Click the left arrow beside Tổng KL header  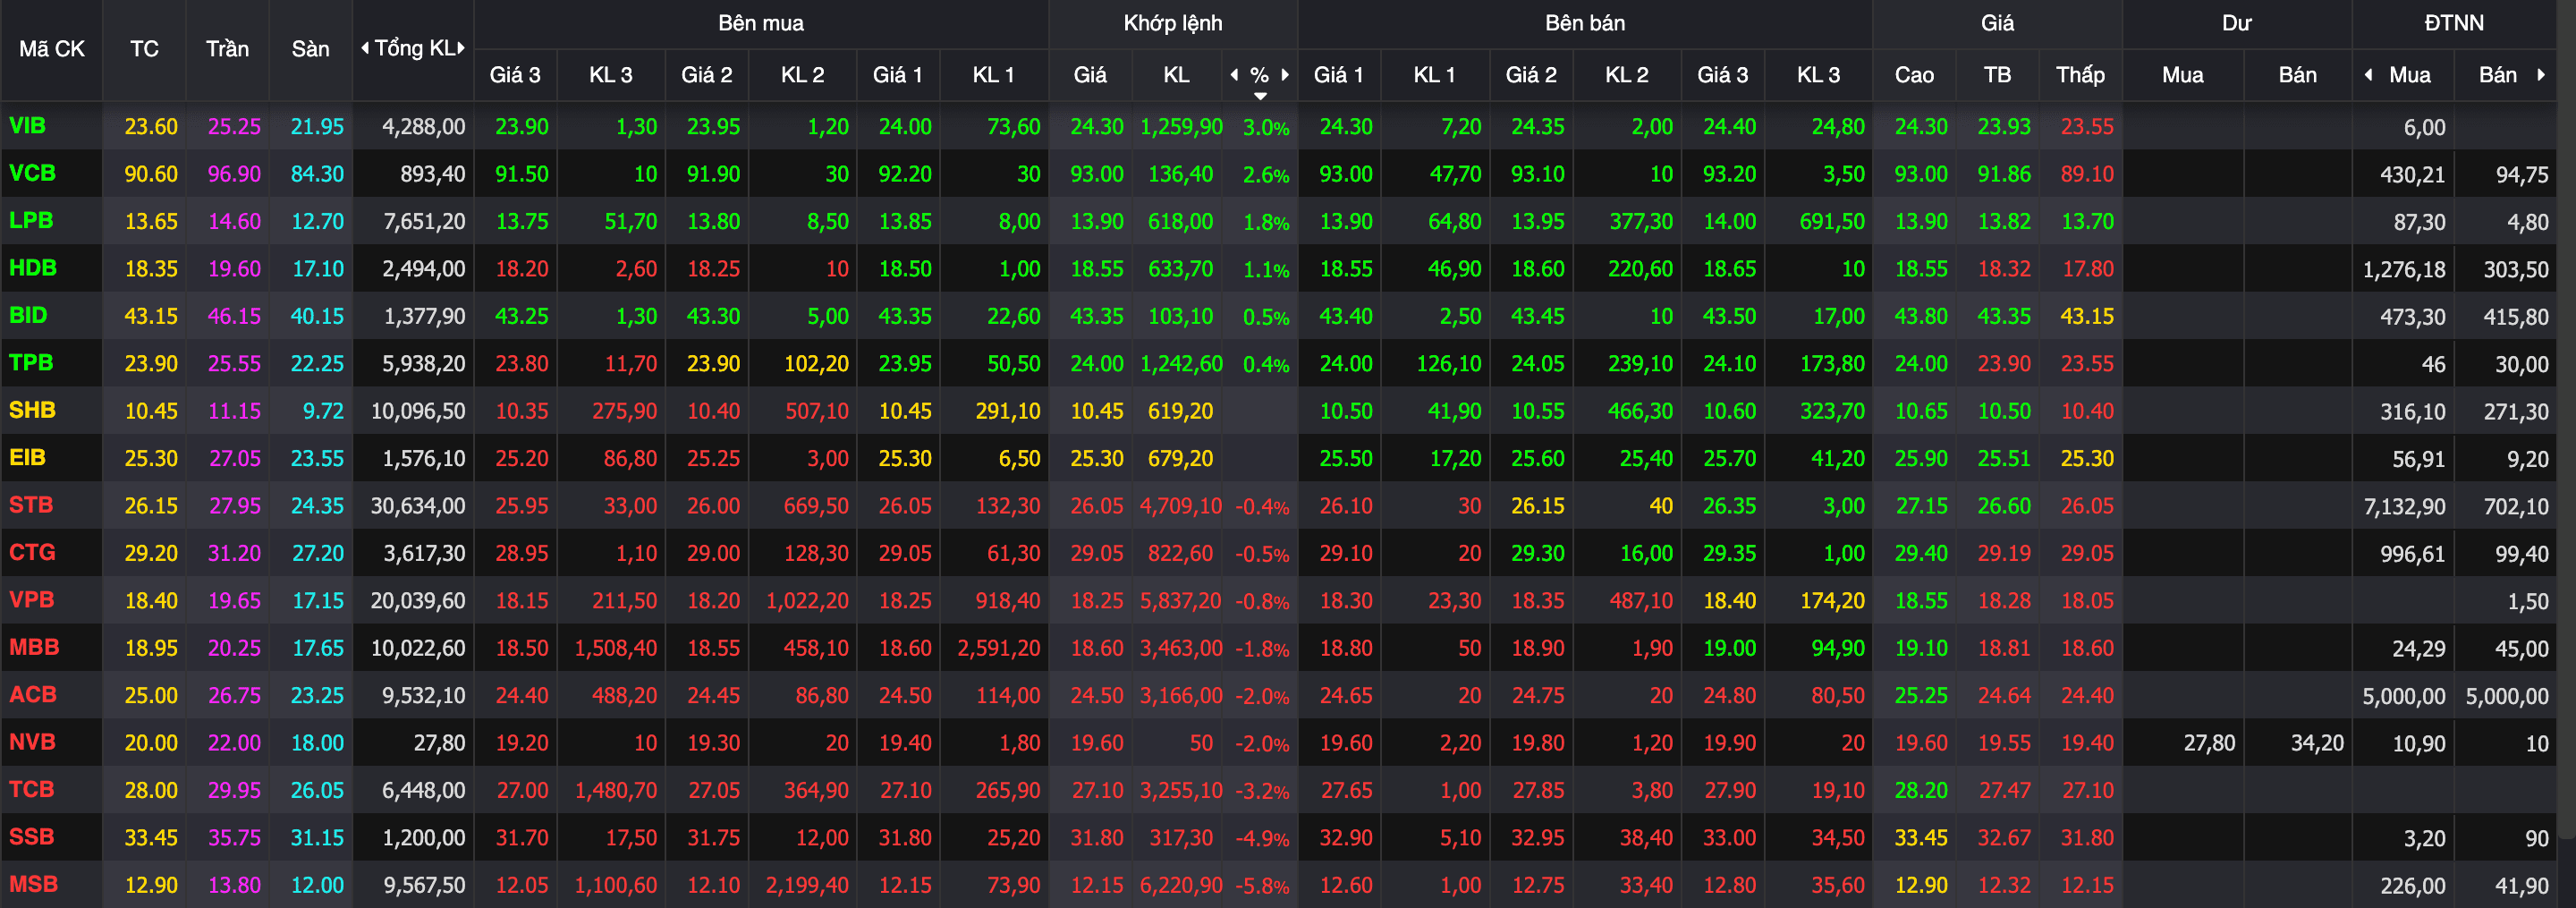click(365, 48)
